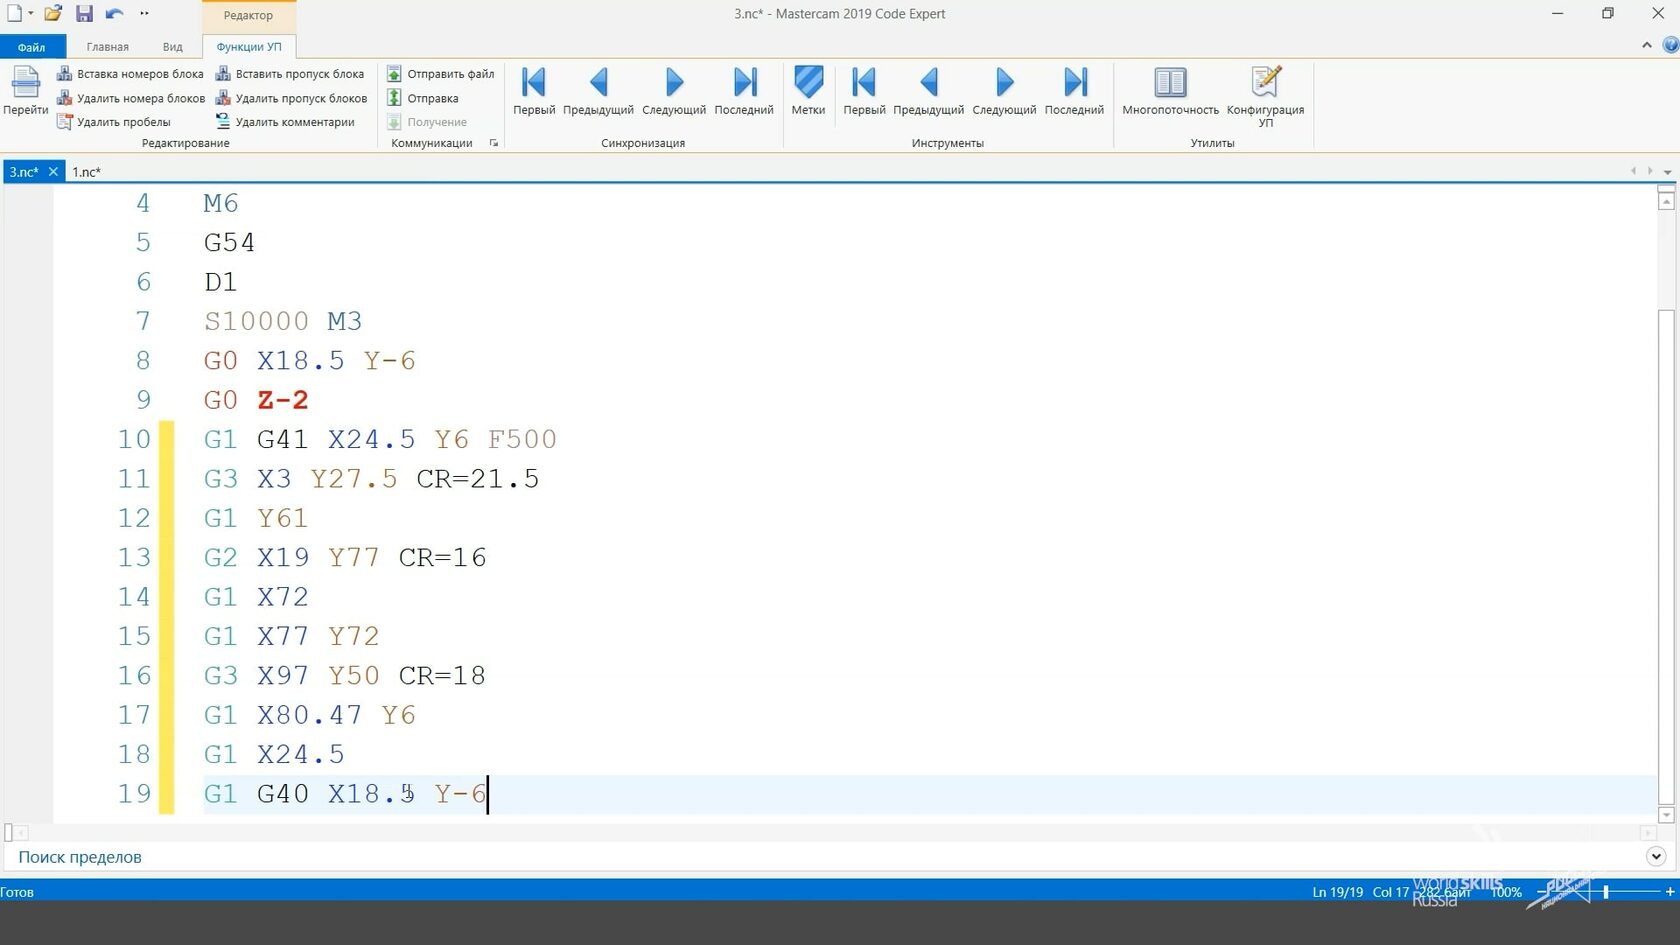Click the greyed-out Получение button

pyautogui.click(x=427, y=122)
